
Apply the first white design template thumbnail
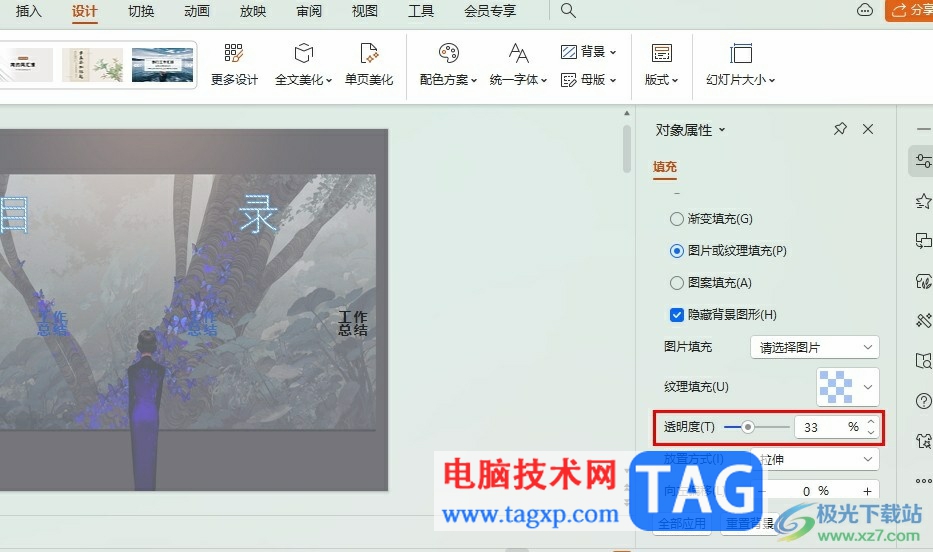pos(26,65)
